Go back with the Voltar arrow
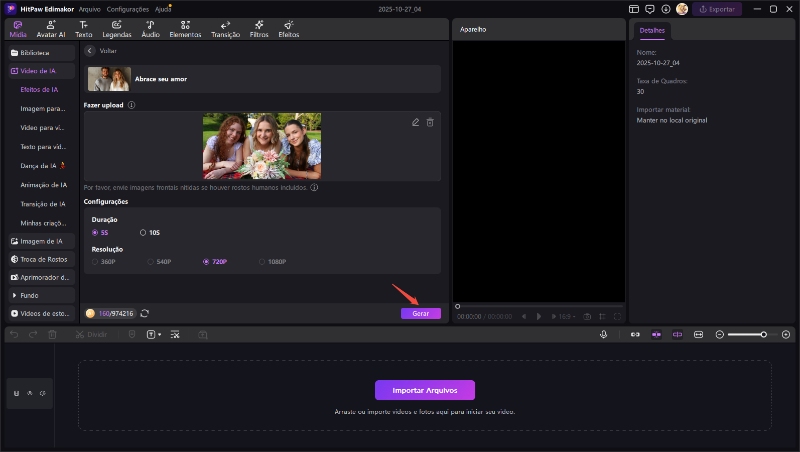The height and width of the screenshot is (452, 800). pos(90,51)
